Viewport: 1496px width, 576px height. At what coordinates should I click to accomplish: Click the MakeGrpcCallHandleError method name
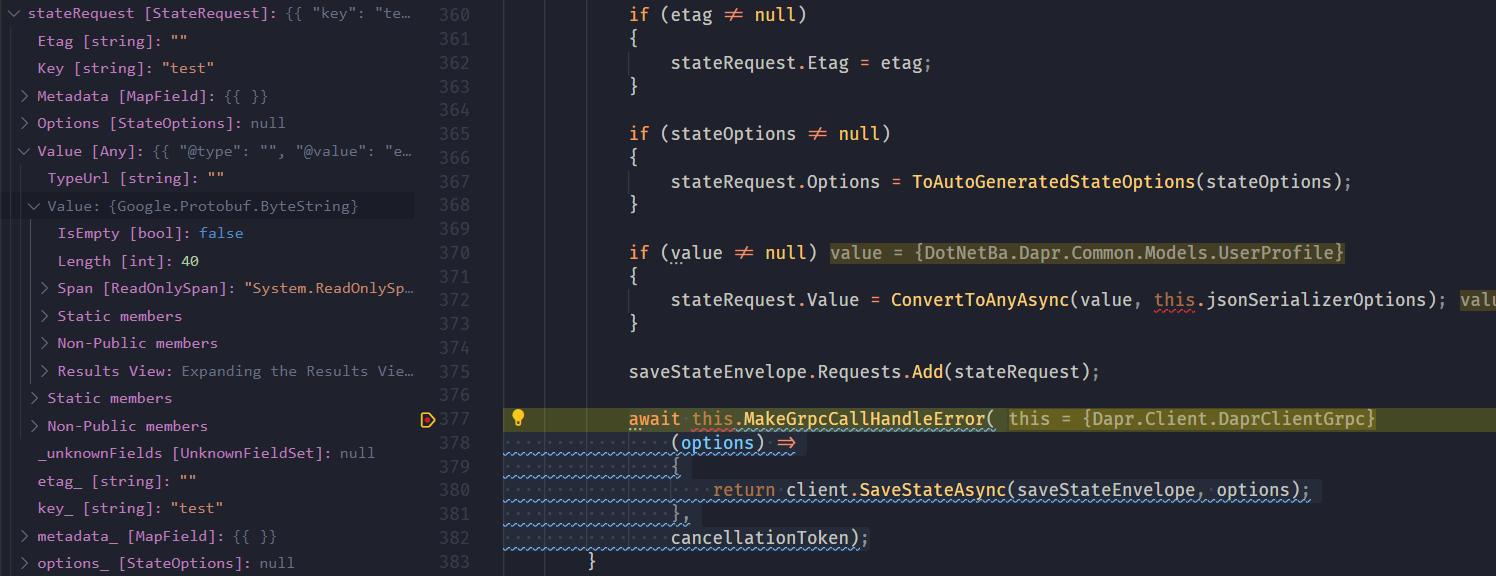click(865, 419)
